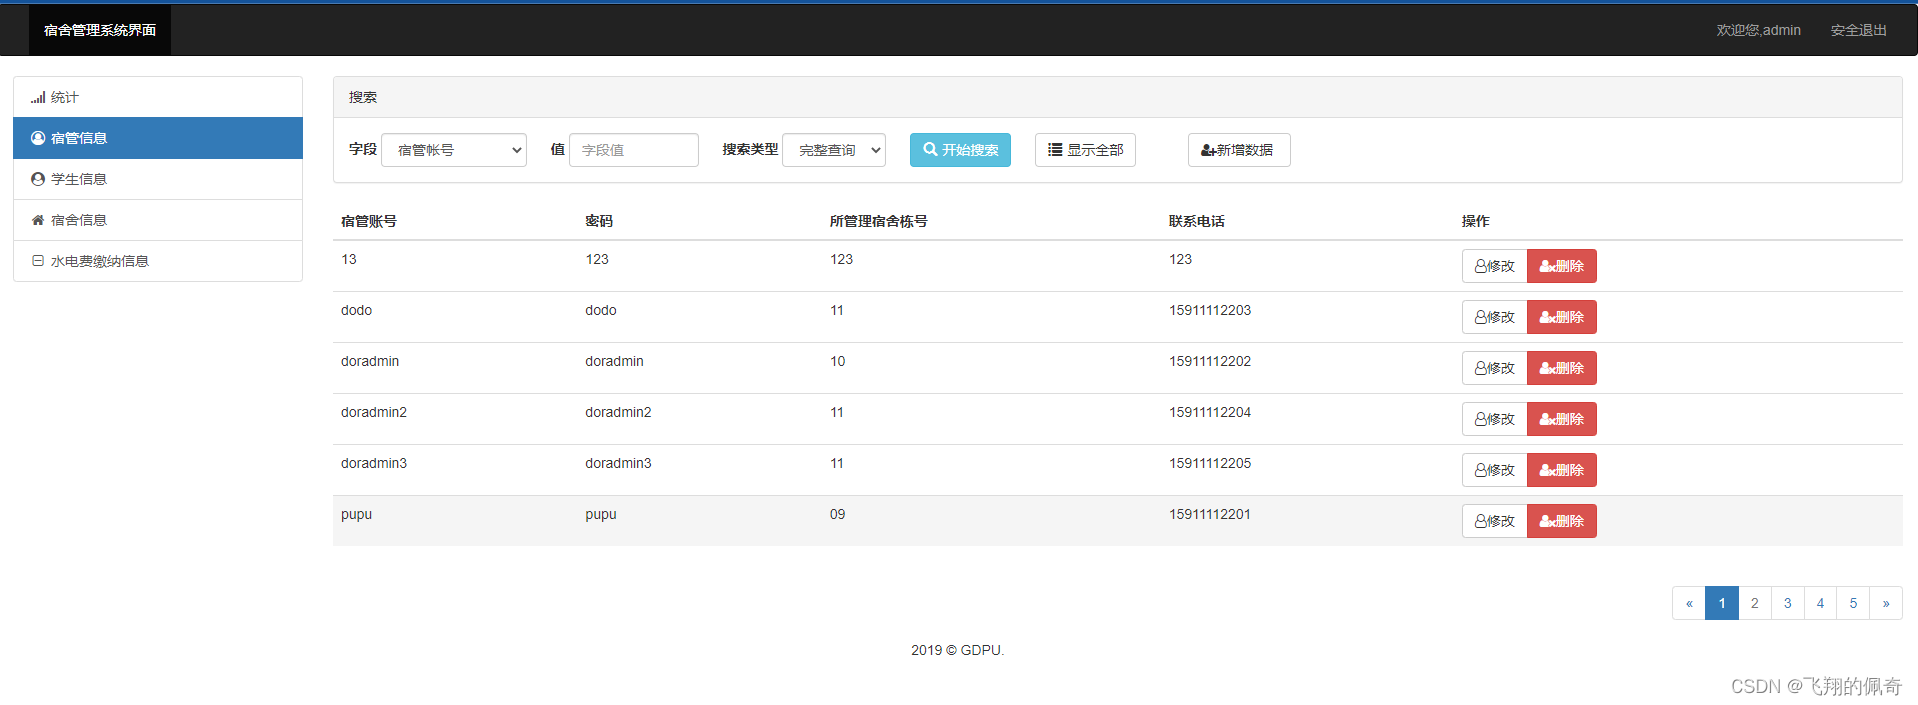The image size is (1918, 705).
Task: Go to page 3 in pagination
Action: pos(1787,603)
